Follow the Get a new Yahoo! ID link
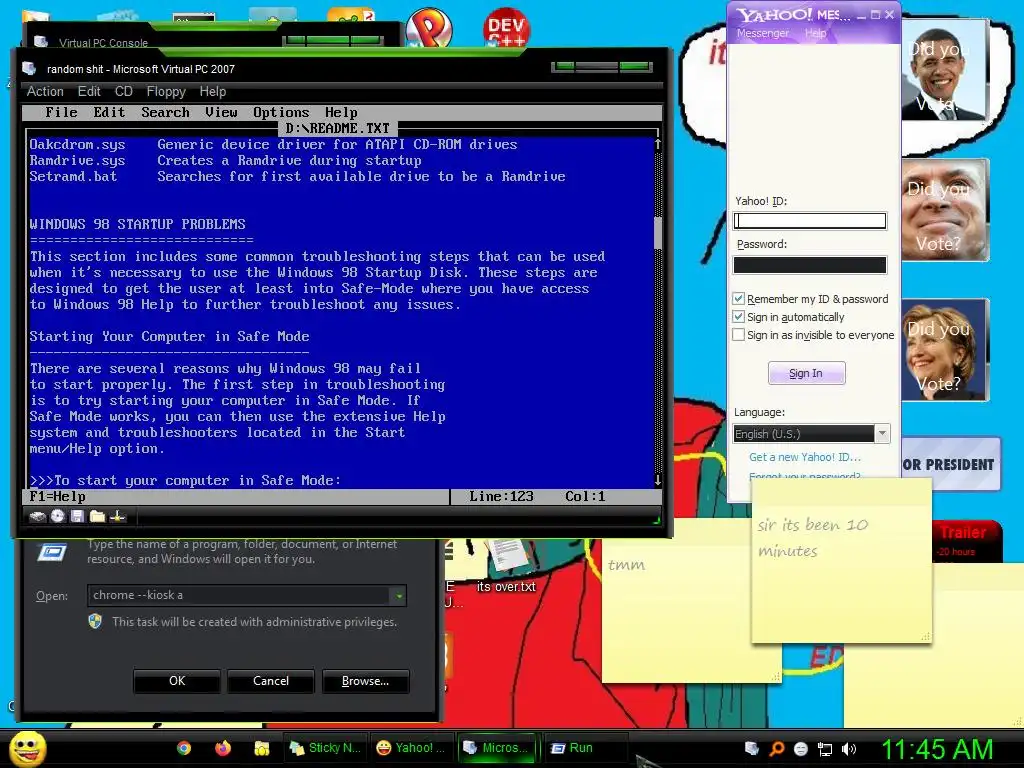The height and width of the screenshot is (768, 1024). coord(805,457)
